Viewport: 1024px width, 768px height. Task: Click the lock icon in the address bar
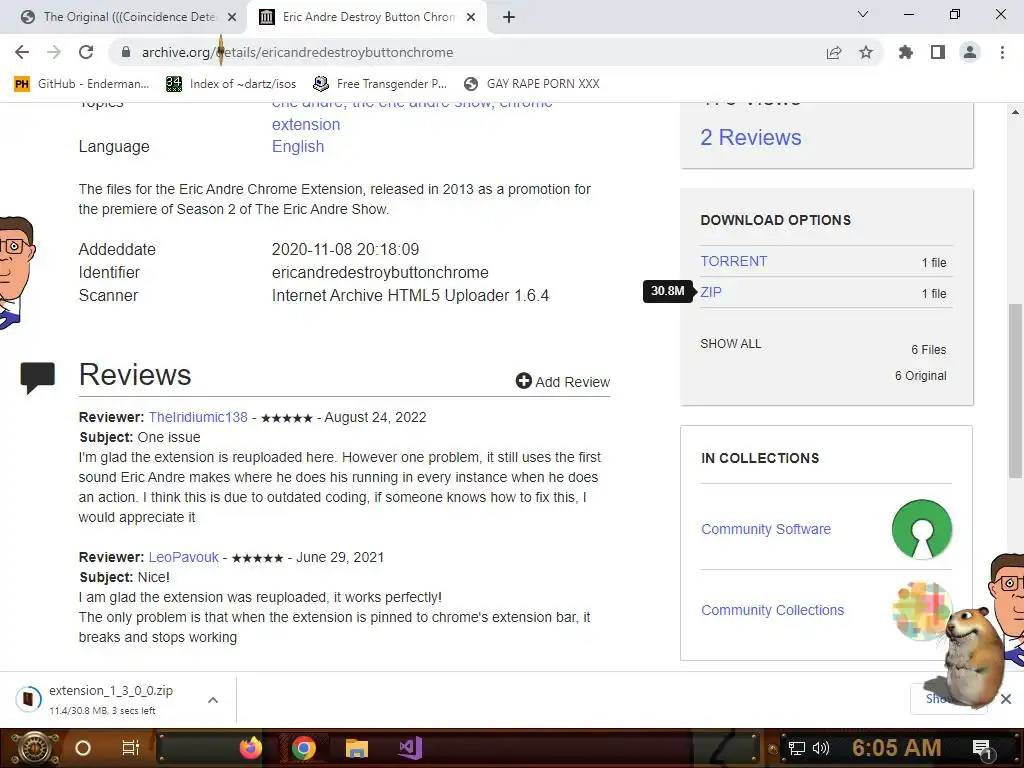pos(126,52)
